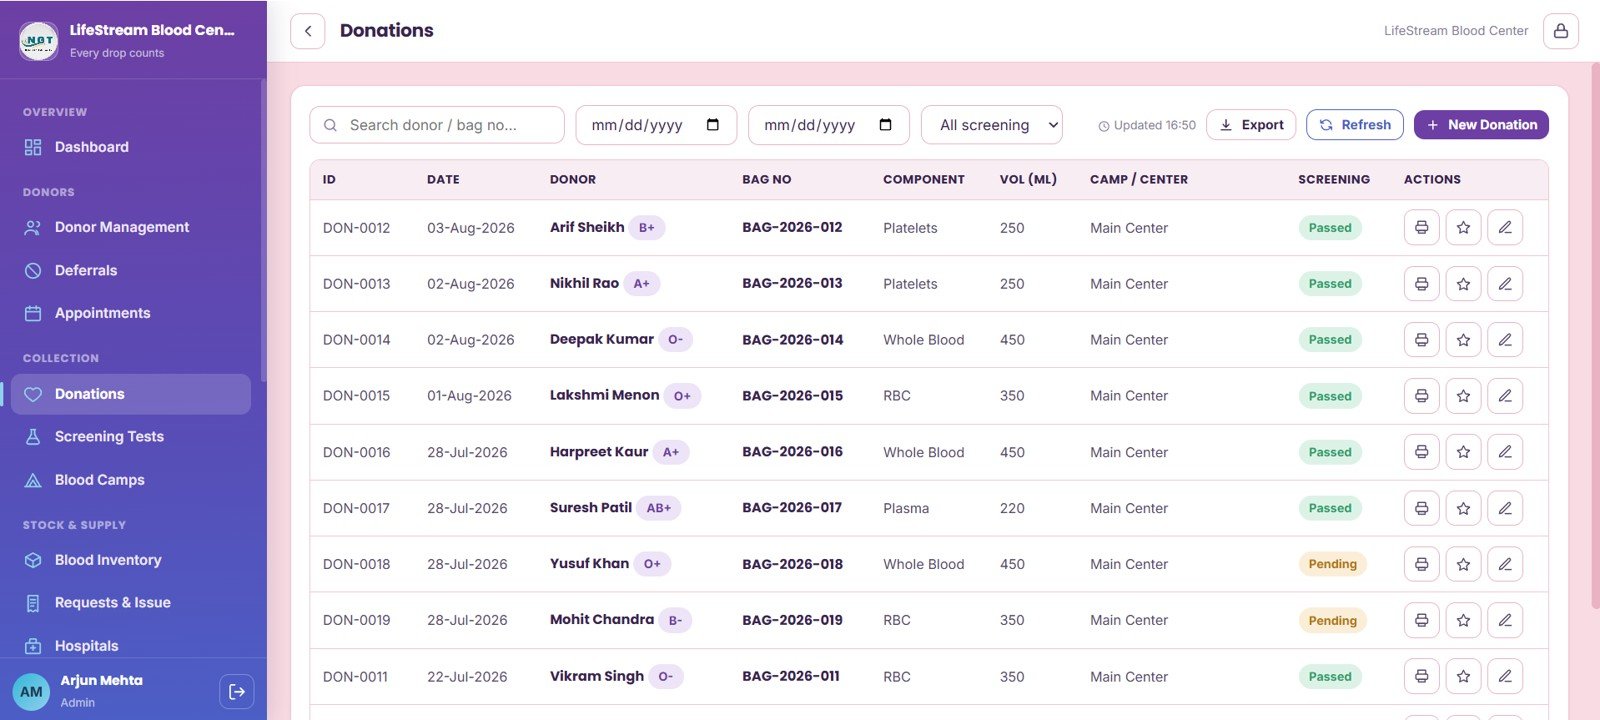This screenshot has height=720, width=1600.
Task: Click bag number BAG-2026-016
Action: pyautogui.click(x=792, y=452)
